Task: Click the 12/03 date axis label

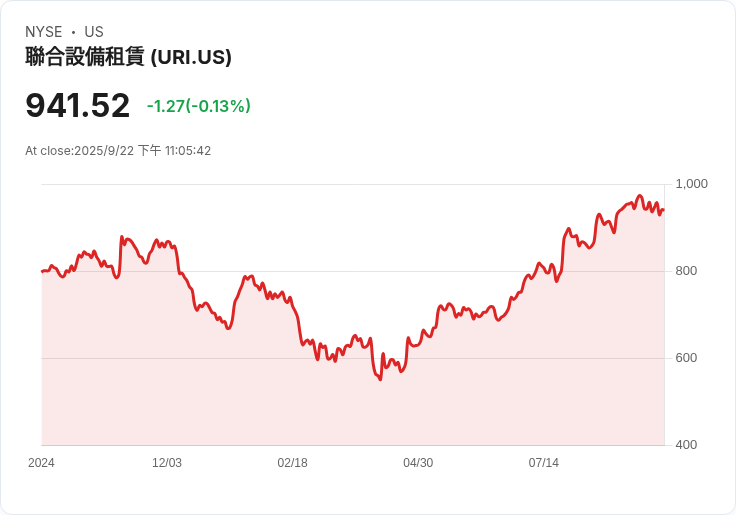Action: point(167,463)
